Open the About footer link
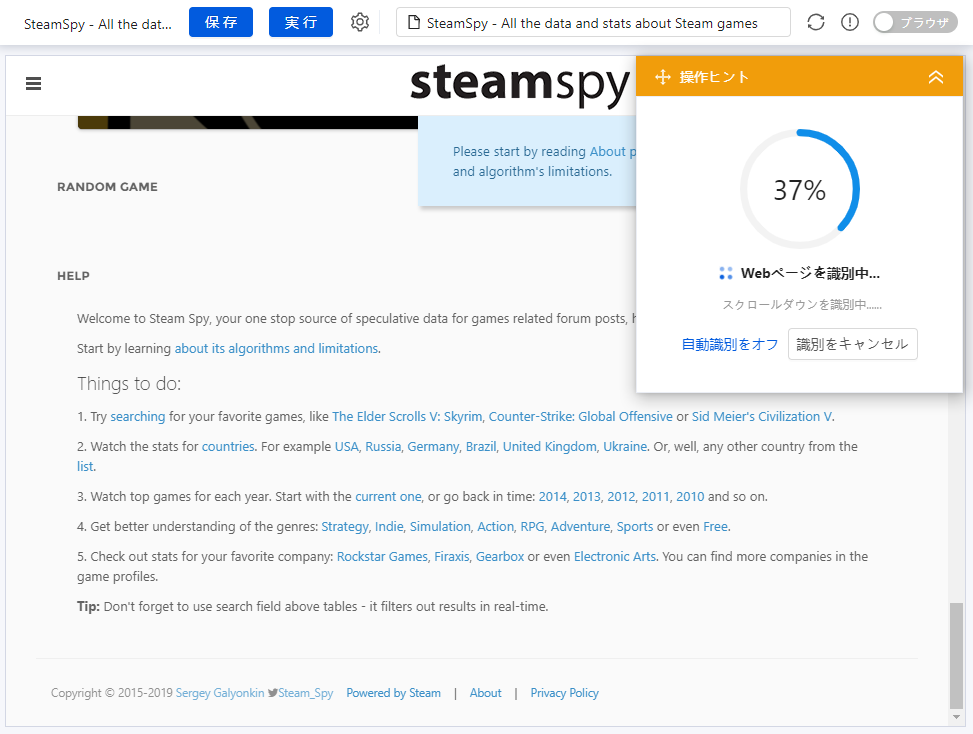 (485, 692)
